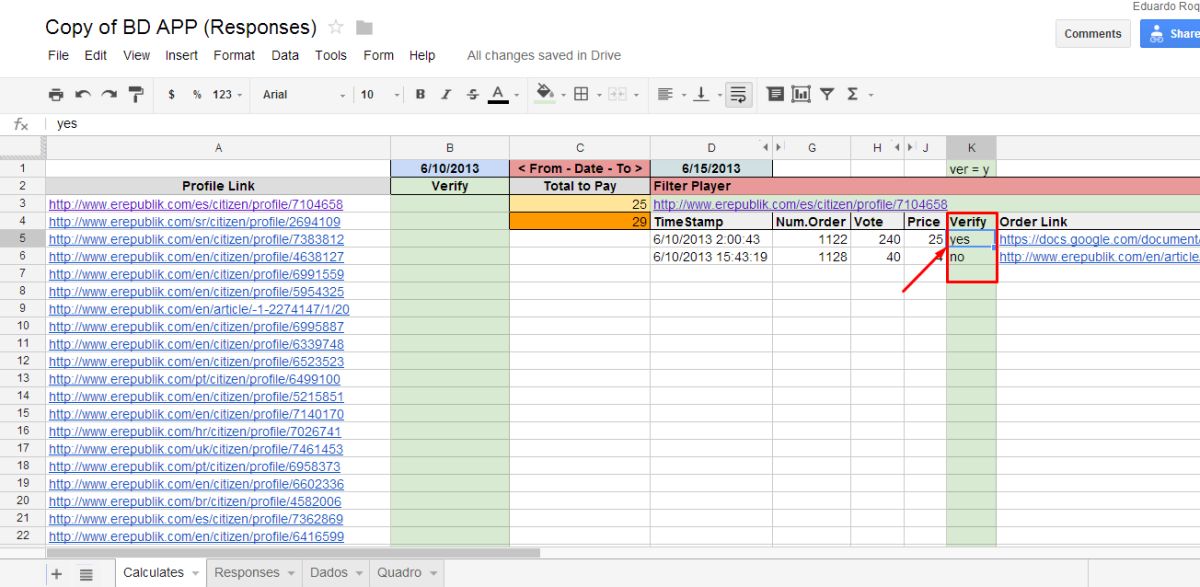Screen dimensions: 1200x587
Task: Open the View menu
Action: 136,55
